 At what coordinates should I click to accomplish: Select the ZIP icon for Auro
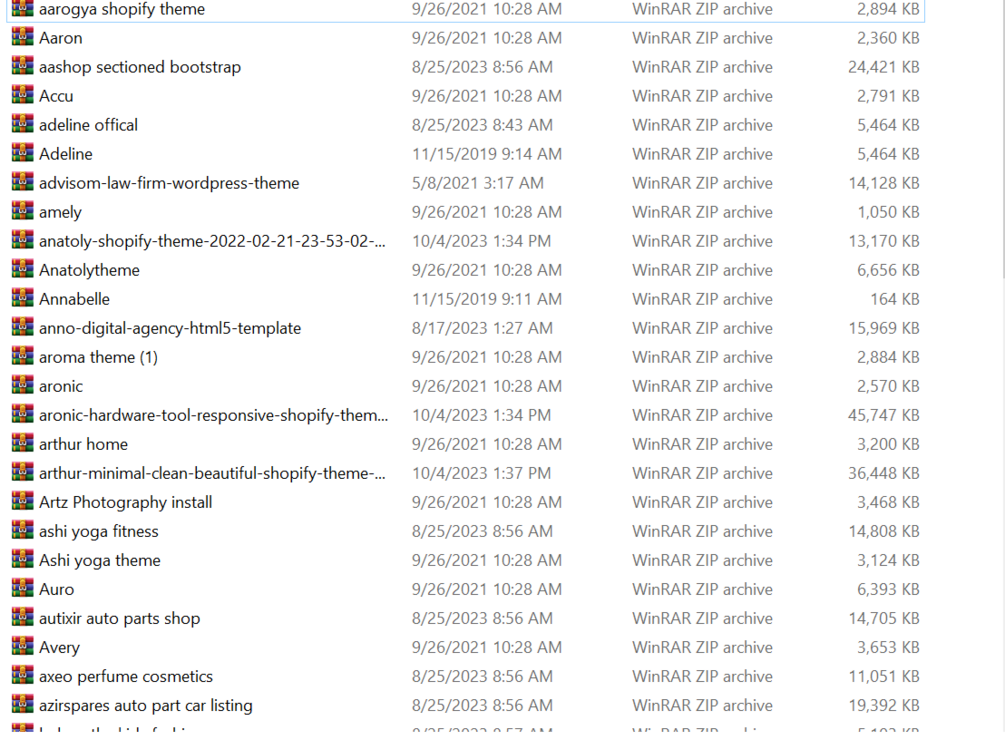(22, 588)
